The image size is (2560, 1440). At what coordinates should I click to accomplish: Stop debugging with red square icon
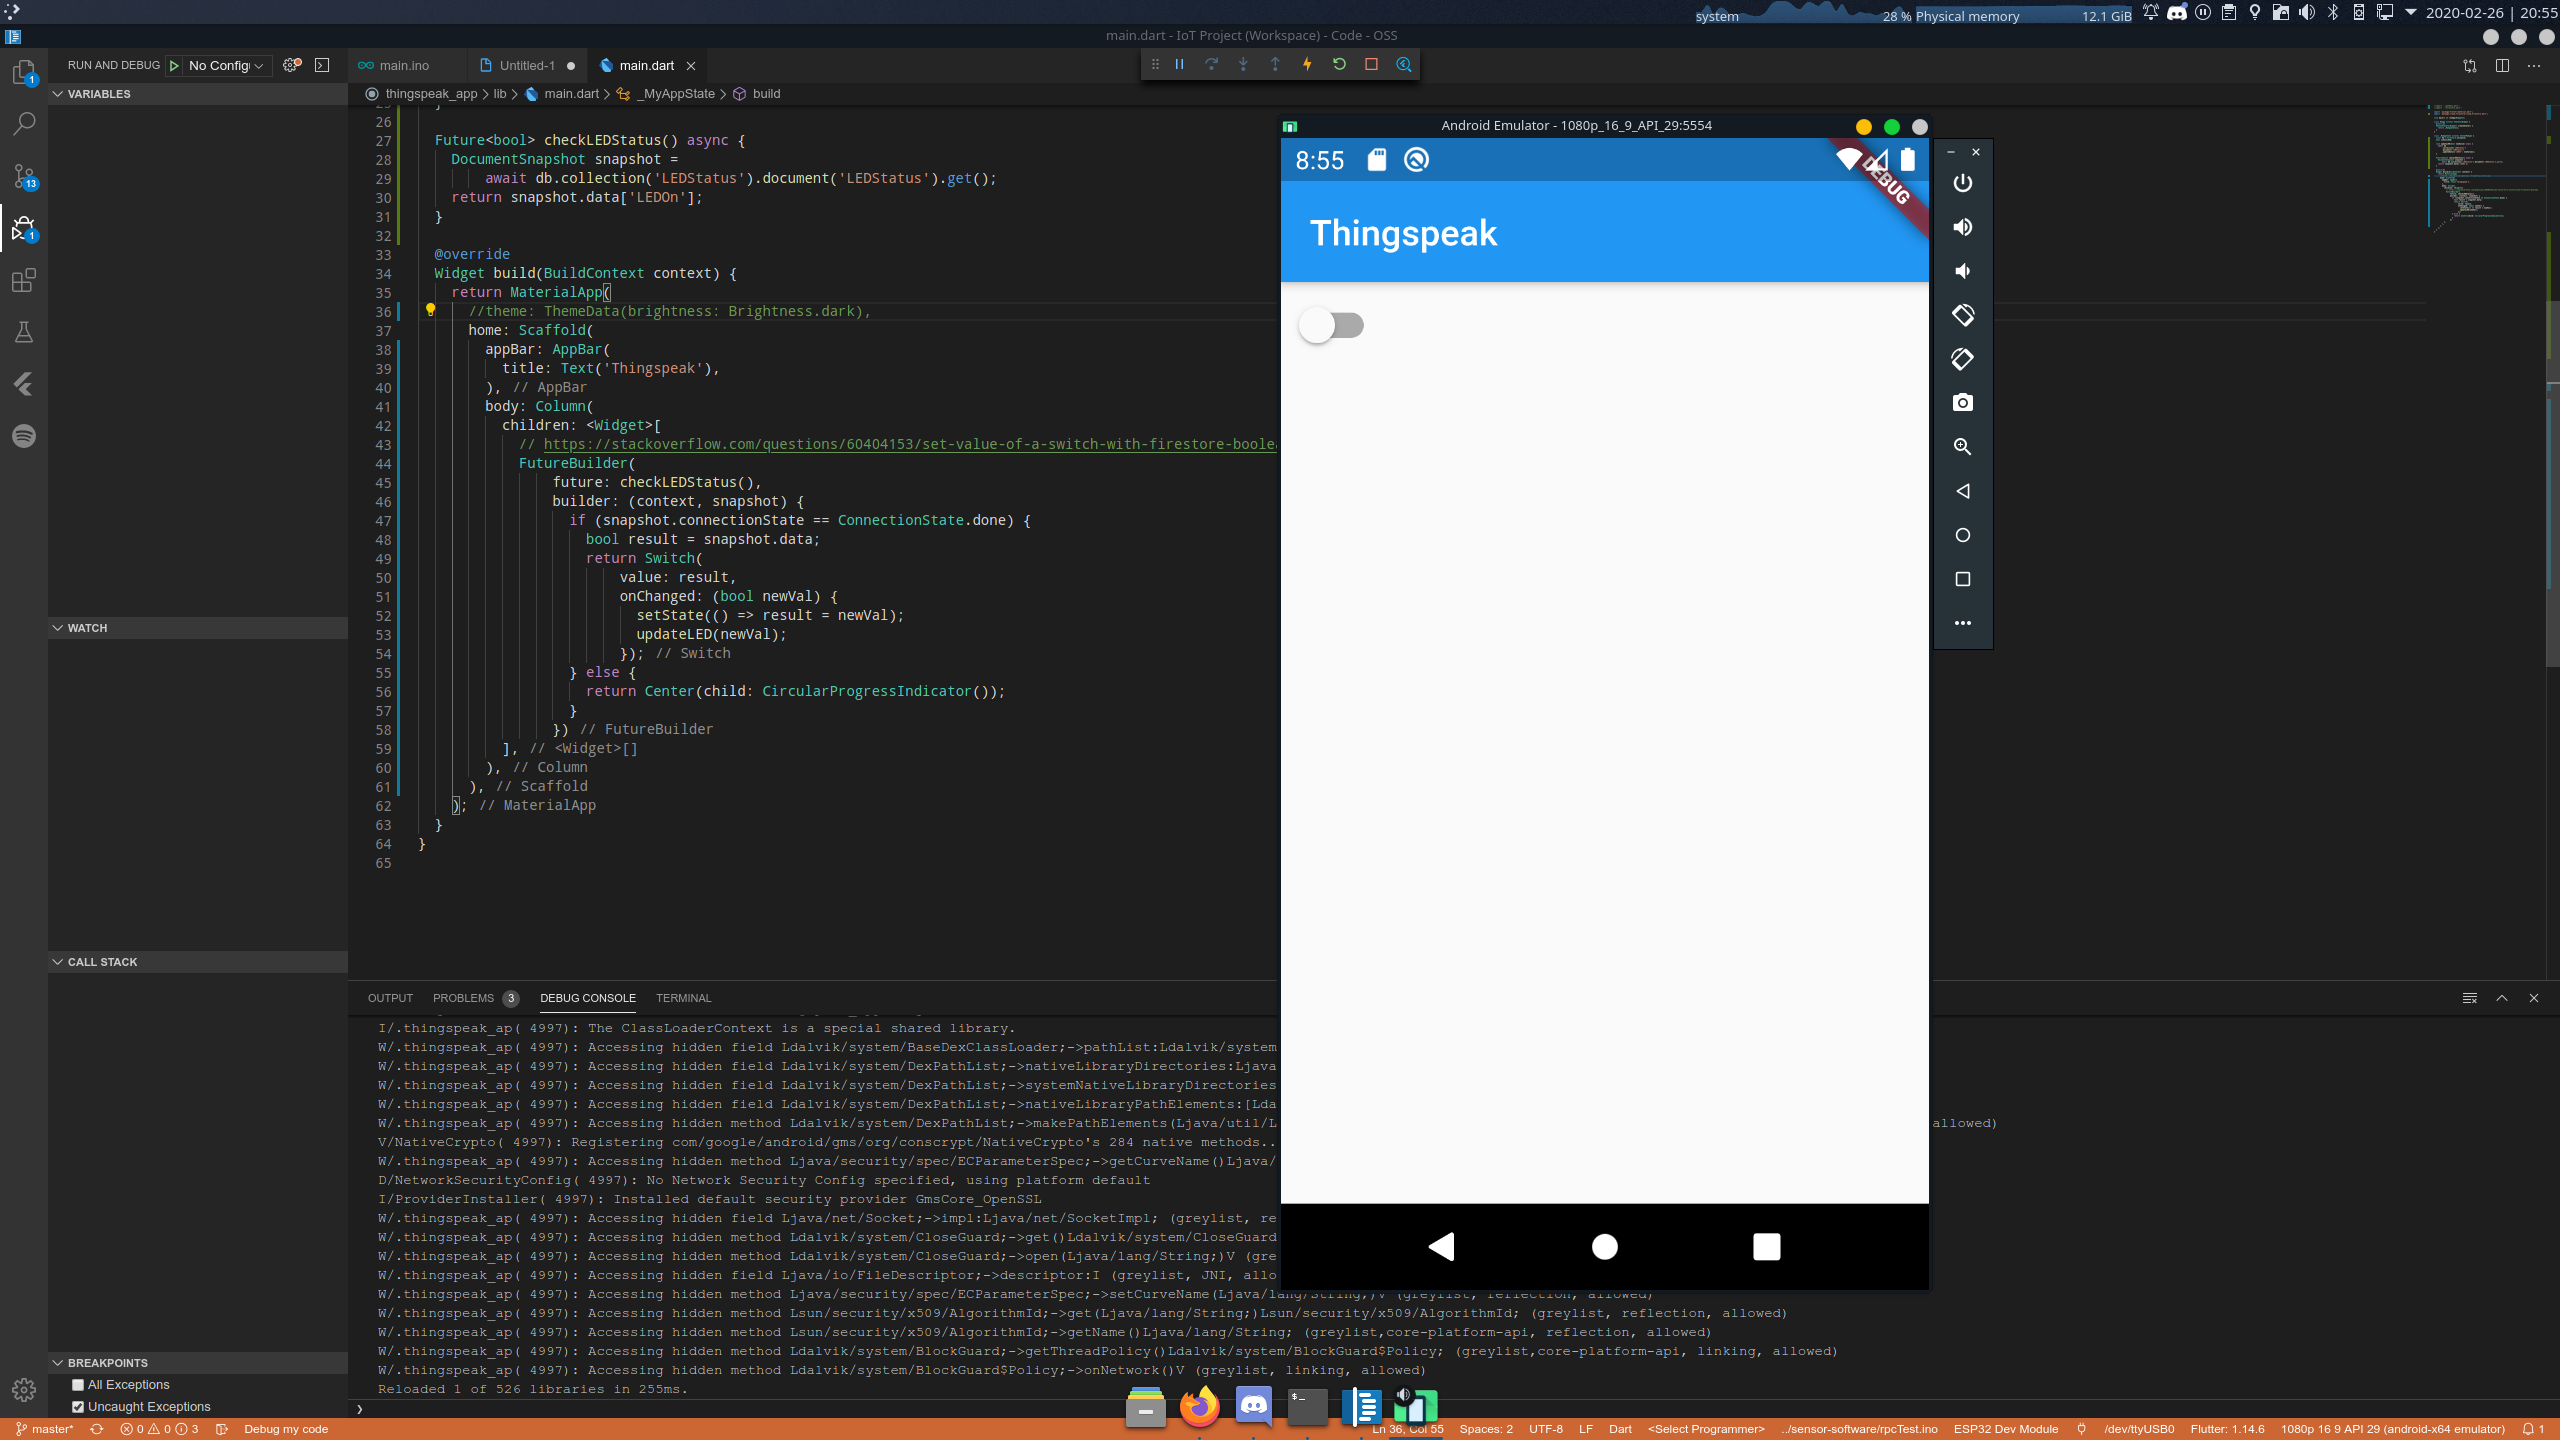[x=1371, y=64]
